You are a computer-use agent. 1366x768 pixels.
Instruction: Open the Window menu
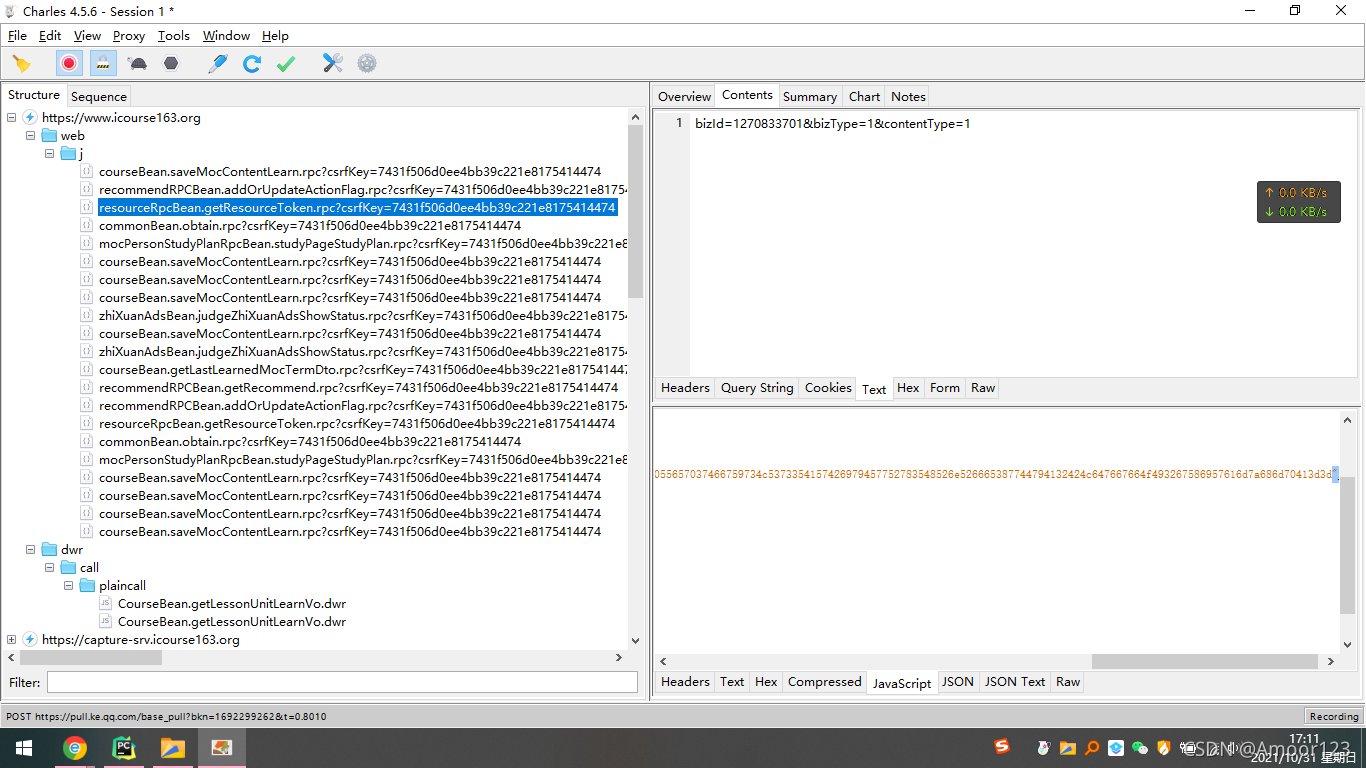(226, 36)
